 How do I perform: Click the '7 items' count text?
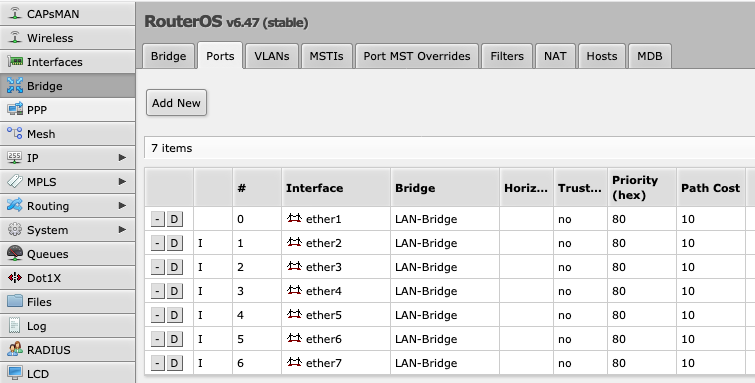172,148
